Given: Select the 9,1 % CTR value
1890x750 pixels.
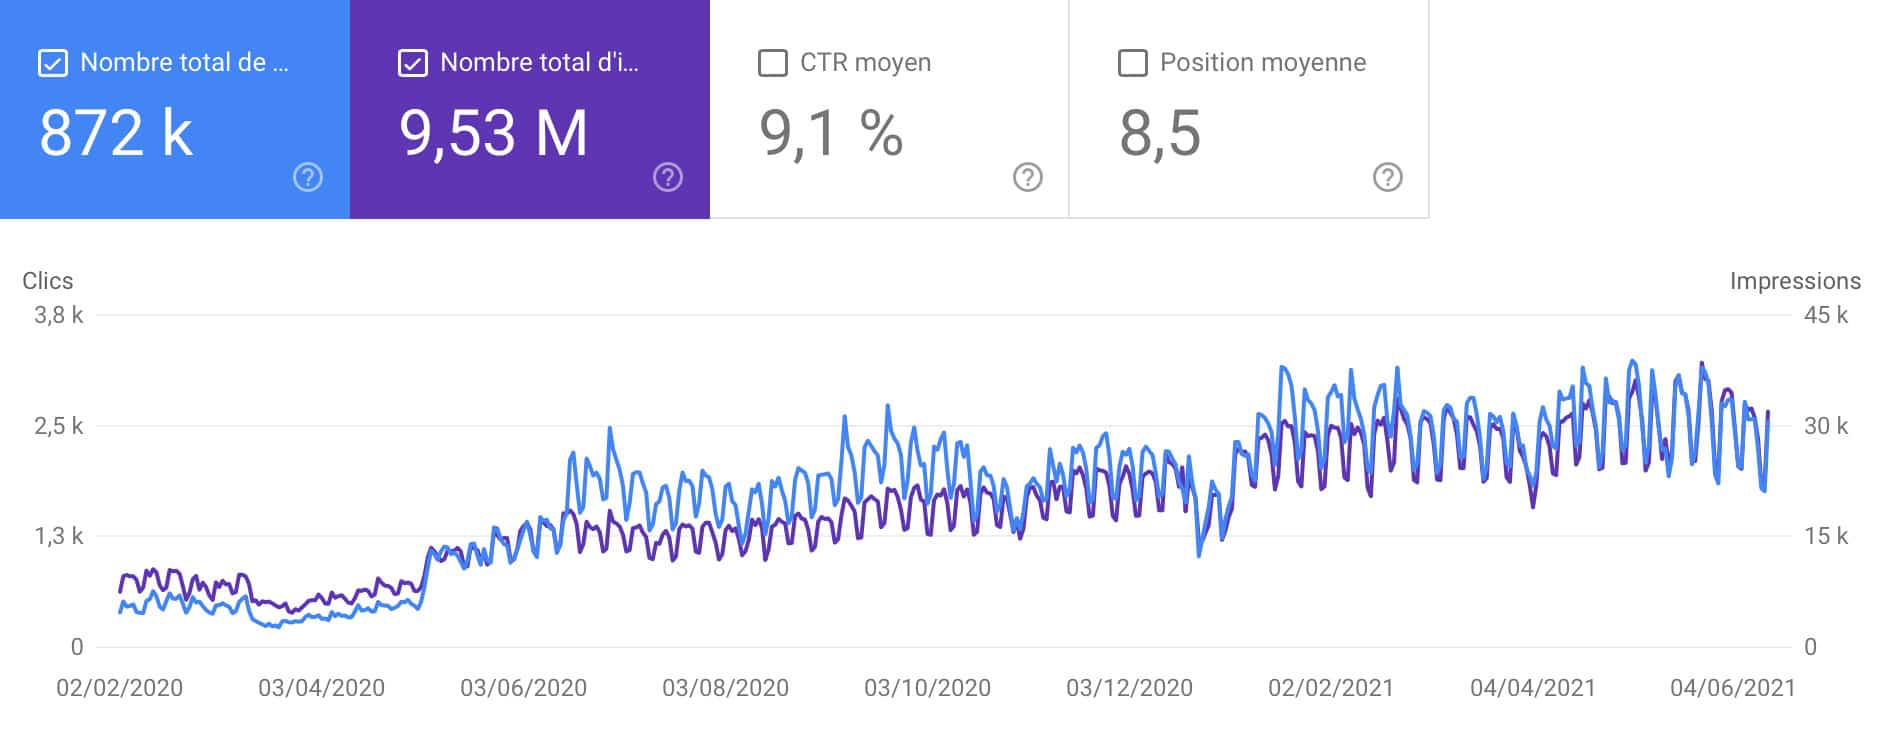Looking at the screenshot, I should point(831,133).
